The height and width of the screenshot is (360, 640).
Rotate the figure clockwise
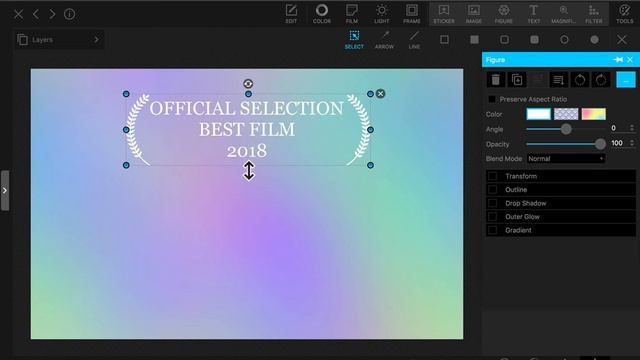(601, 80)
